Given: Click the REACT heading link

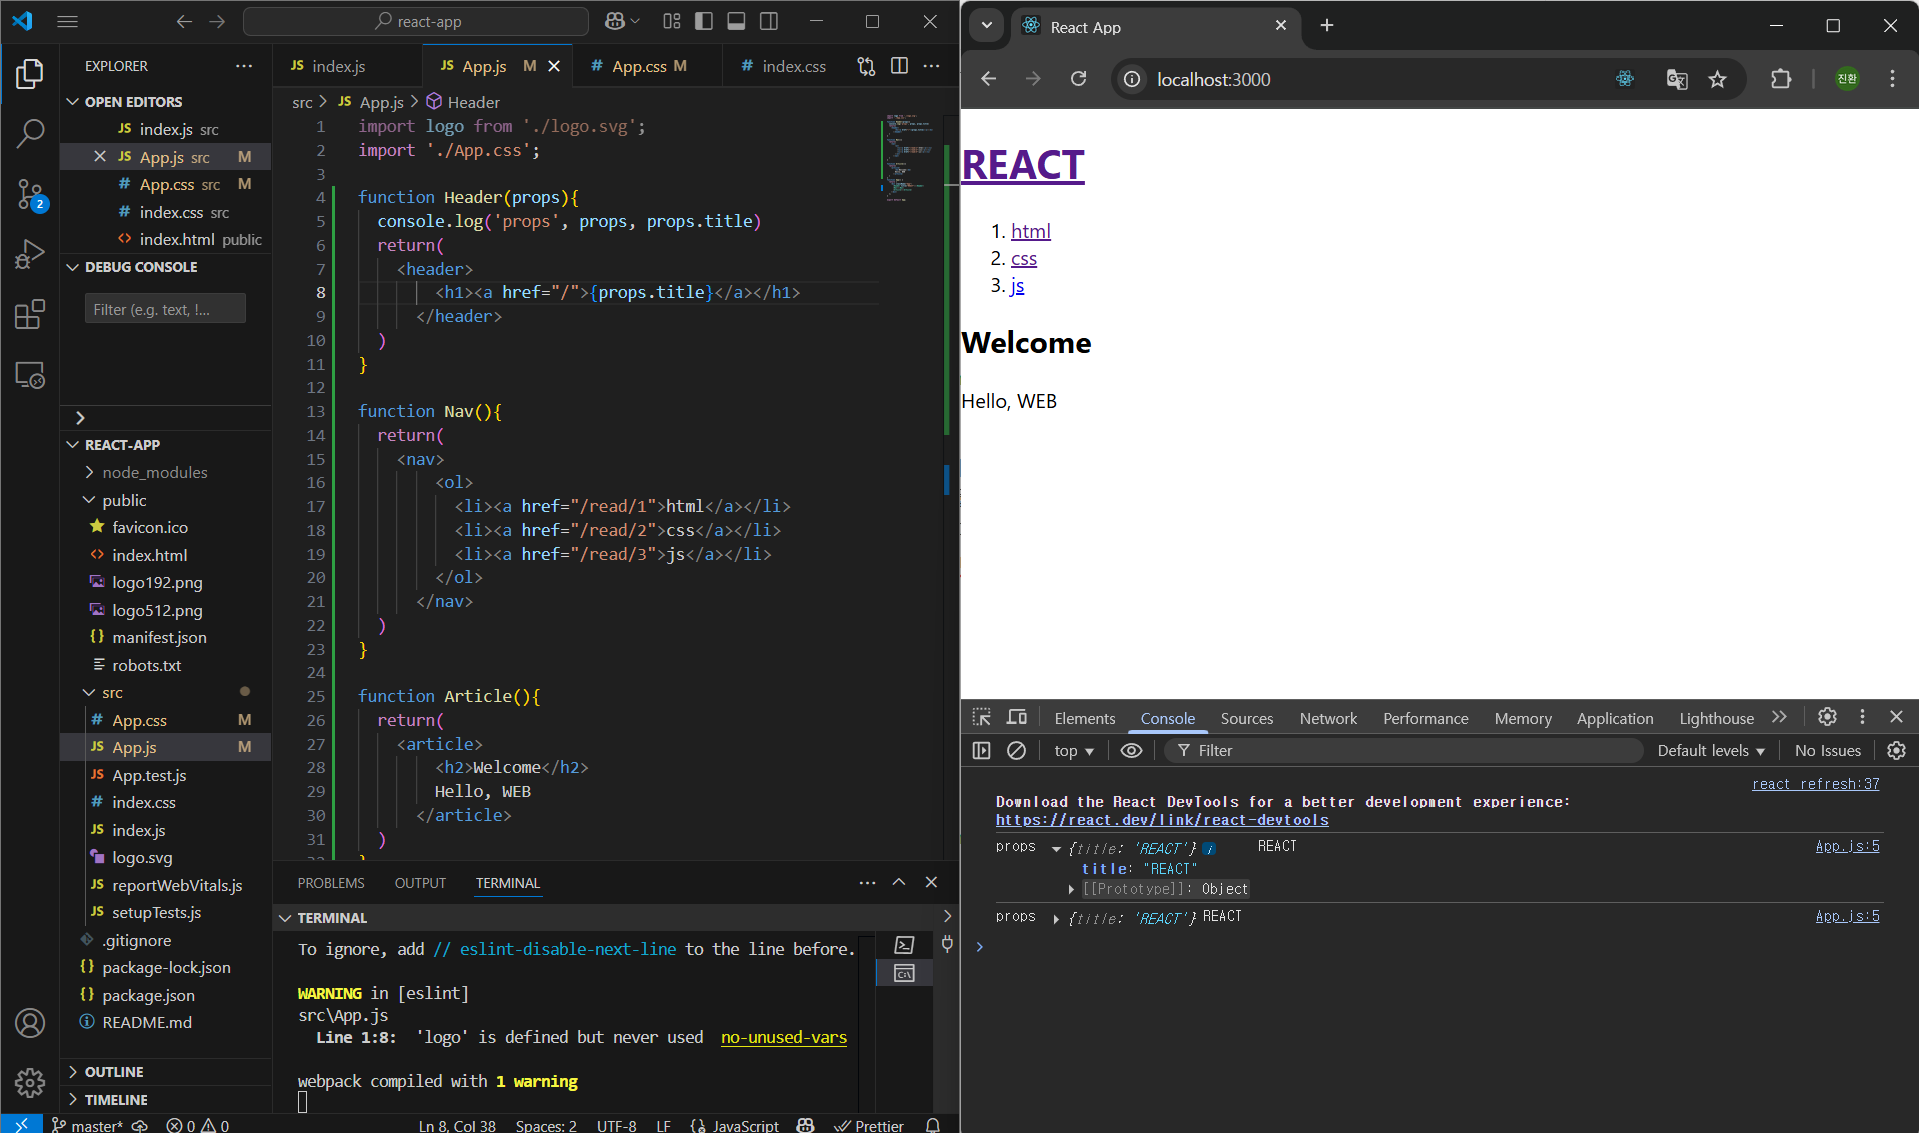Looking at the screenshot, I should click(1022, 166).
